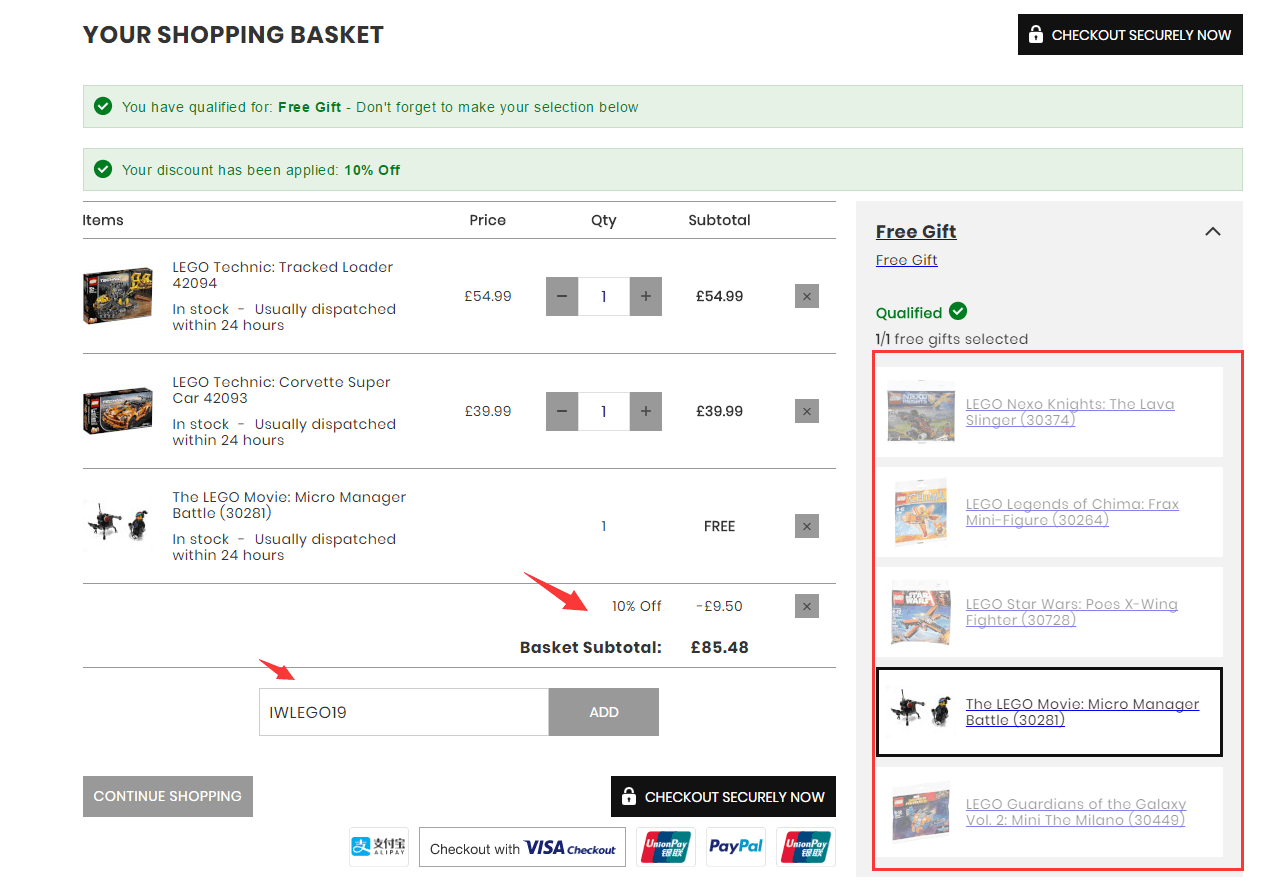Click the ADD discount code button
1279x882 pixels.
coord(604,712)
